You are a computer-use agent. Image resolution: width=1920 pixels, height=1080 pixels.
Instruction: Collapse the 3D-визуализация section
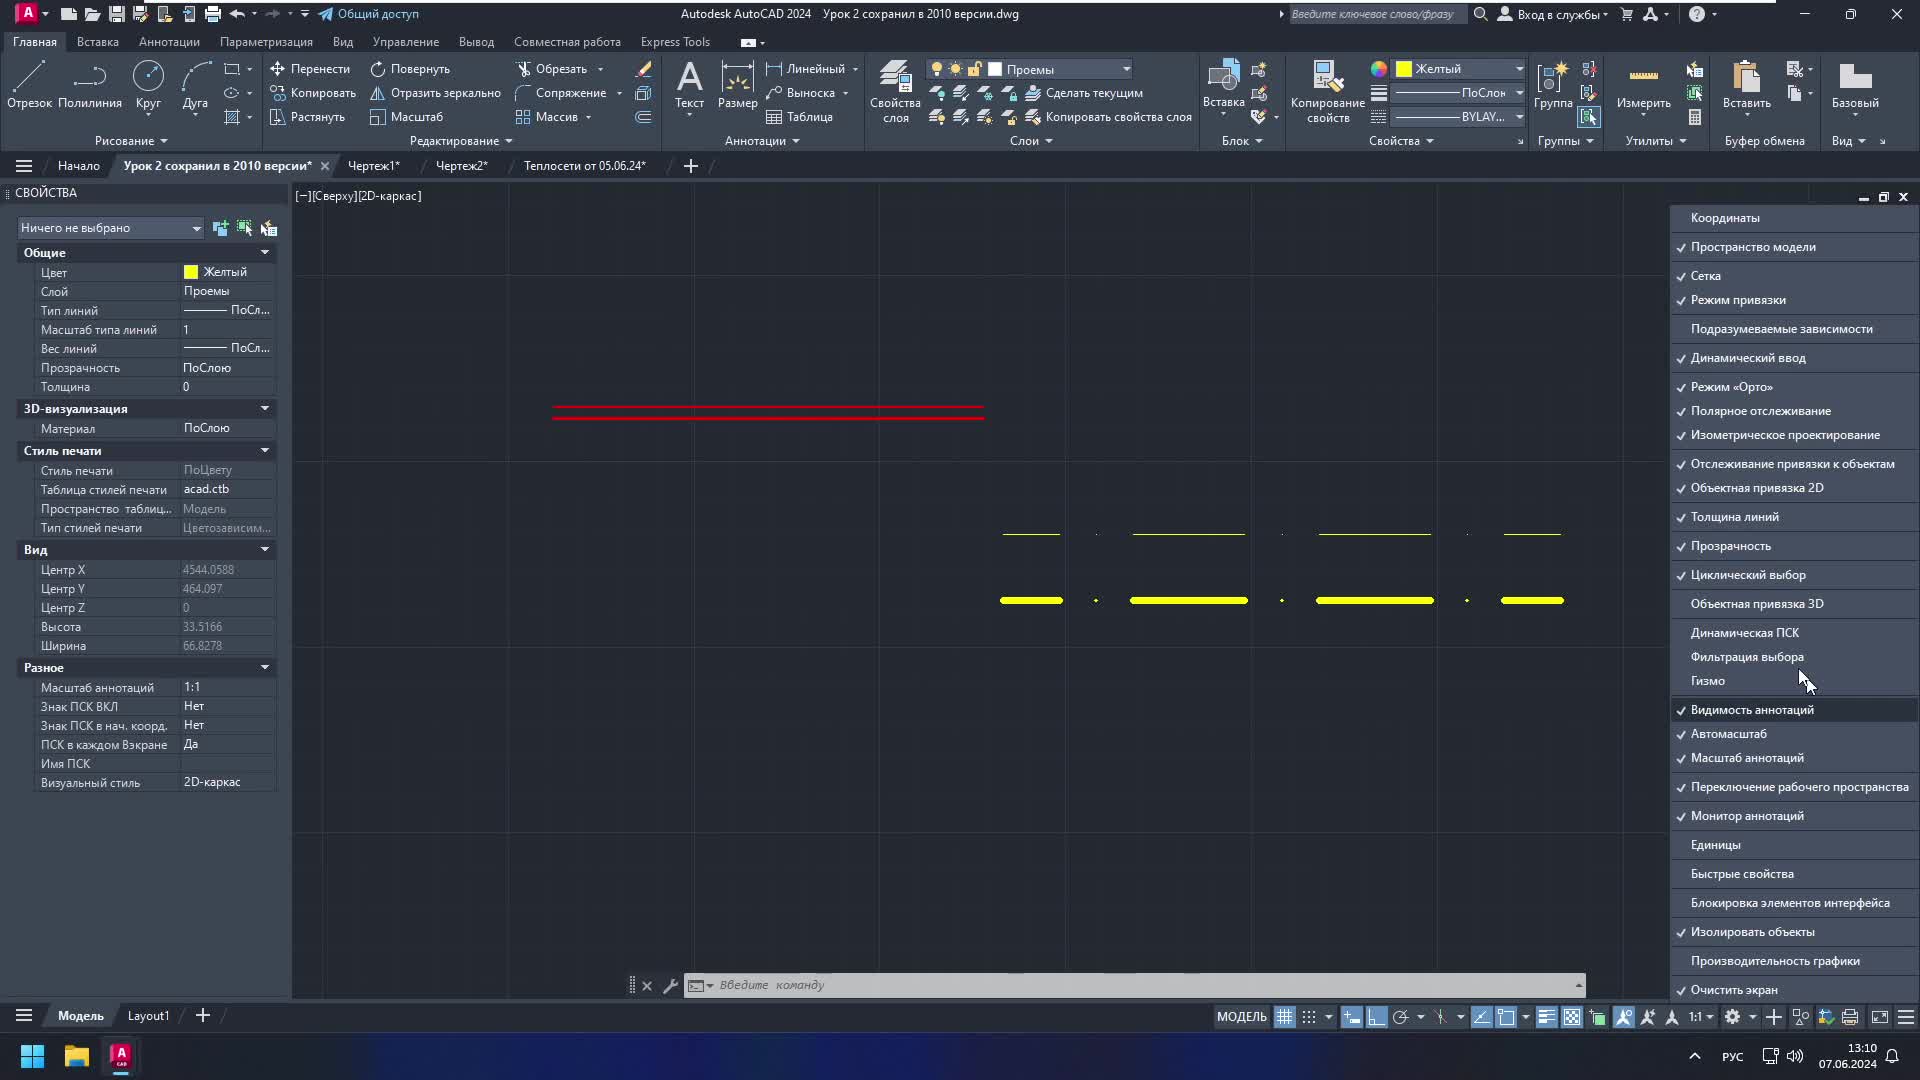[x=265, y=409]
